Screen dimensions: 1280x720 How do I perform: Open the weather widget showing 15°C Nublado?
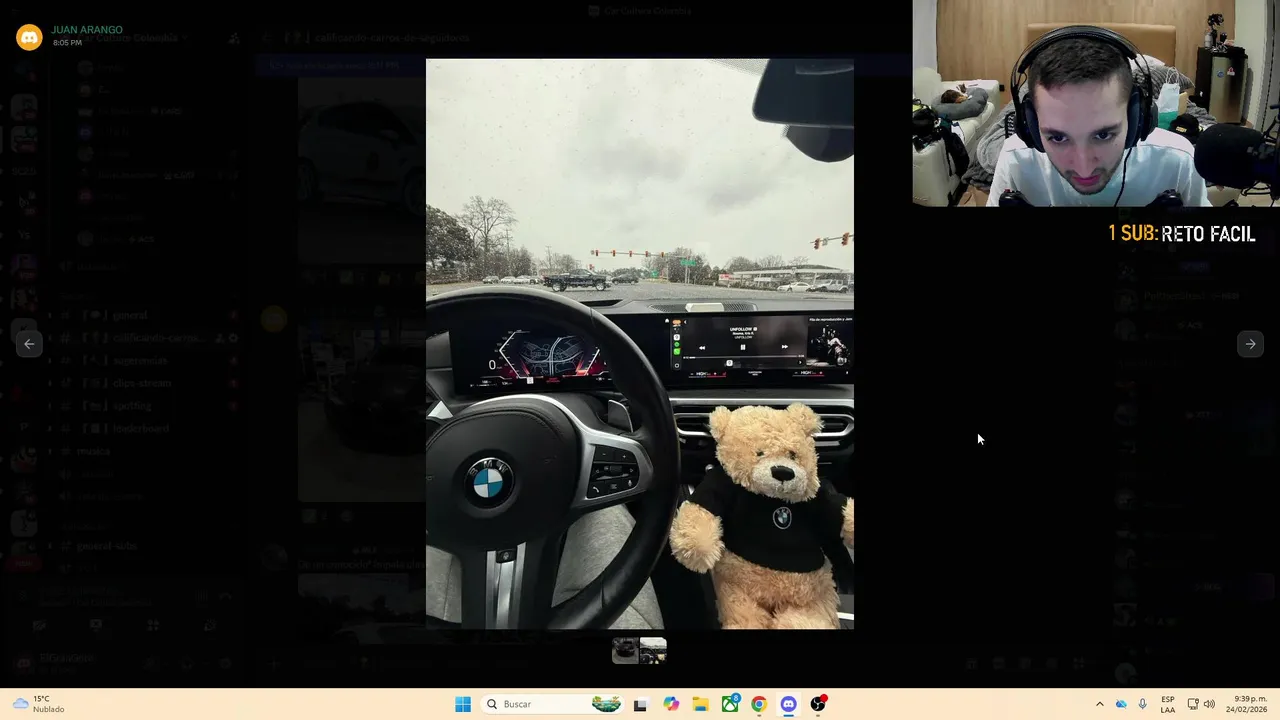coord(40,704)
